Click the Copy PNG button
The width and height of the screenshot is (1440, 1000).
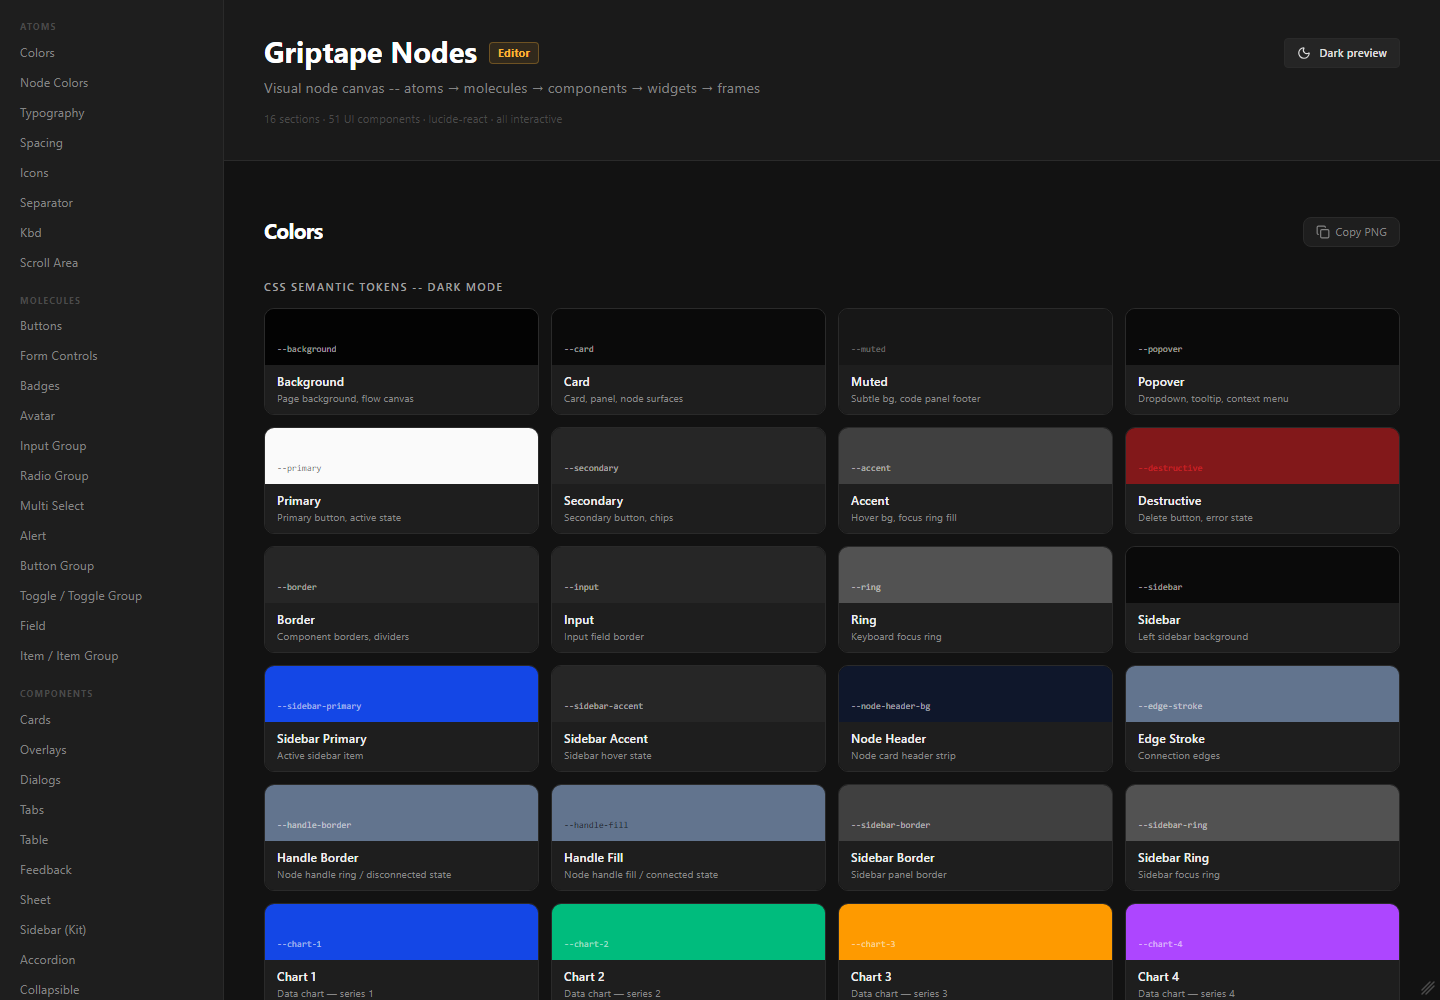(x=1350, y=232)
